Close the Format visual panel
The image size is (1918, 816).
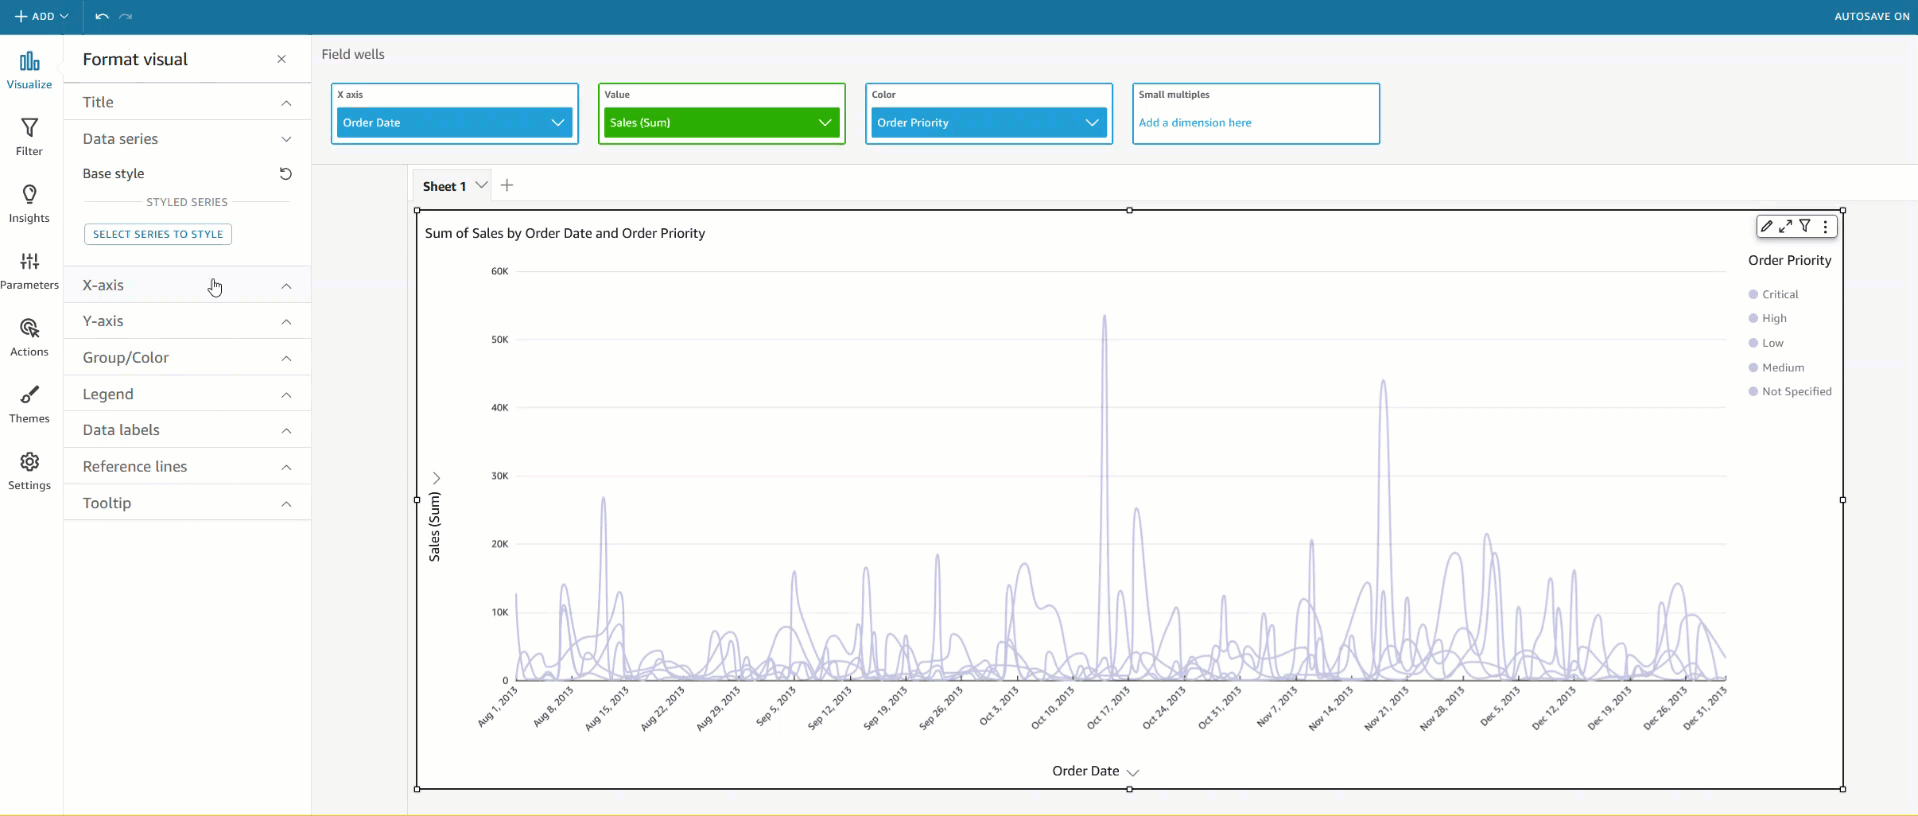(282, 60)
